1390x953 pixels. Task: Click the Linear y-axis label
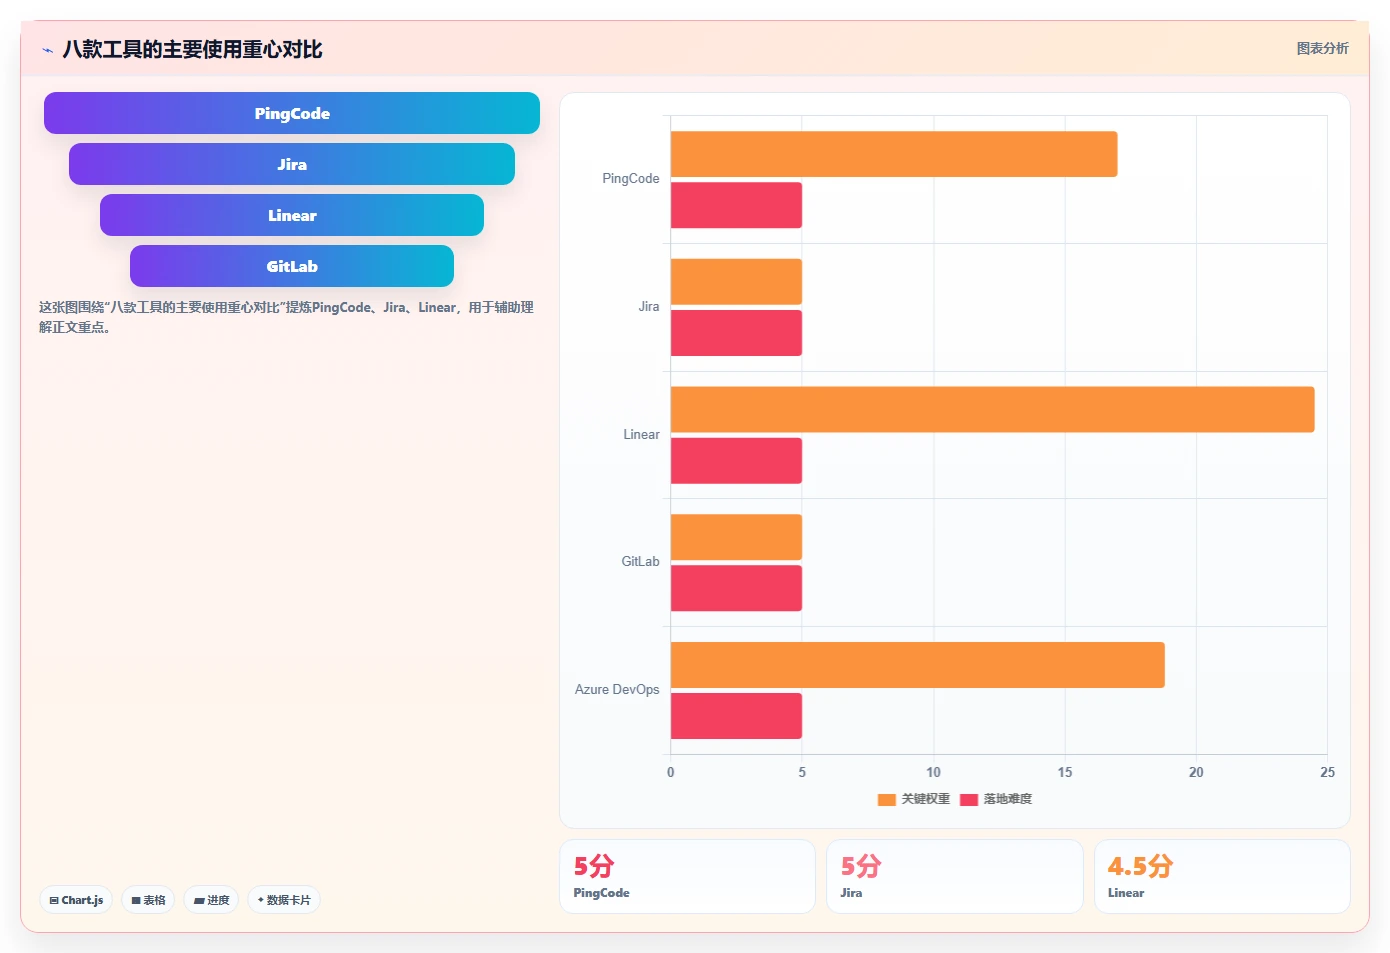(x=641, y=435)
